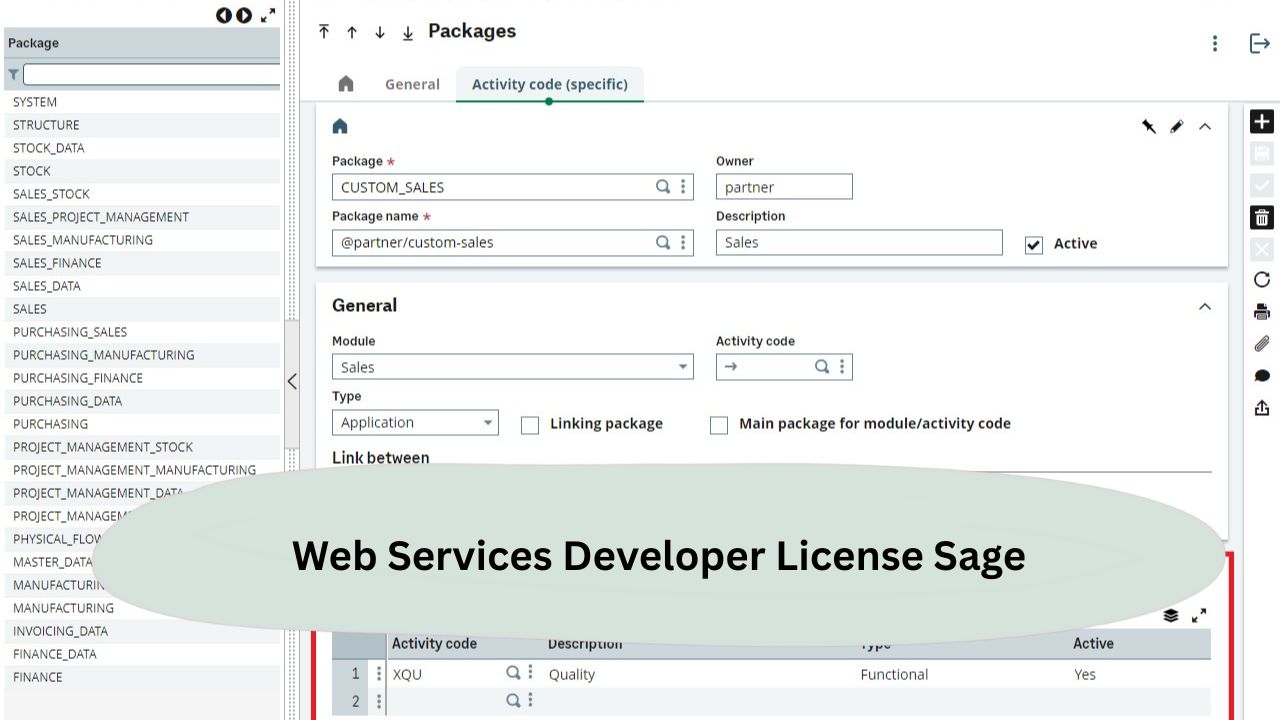Go to the last record arrow
This screenshot has height=720, width=1280.
[x=408, y=32]
